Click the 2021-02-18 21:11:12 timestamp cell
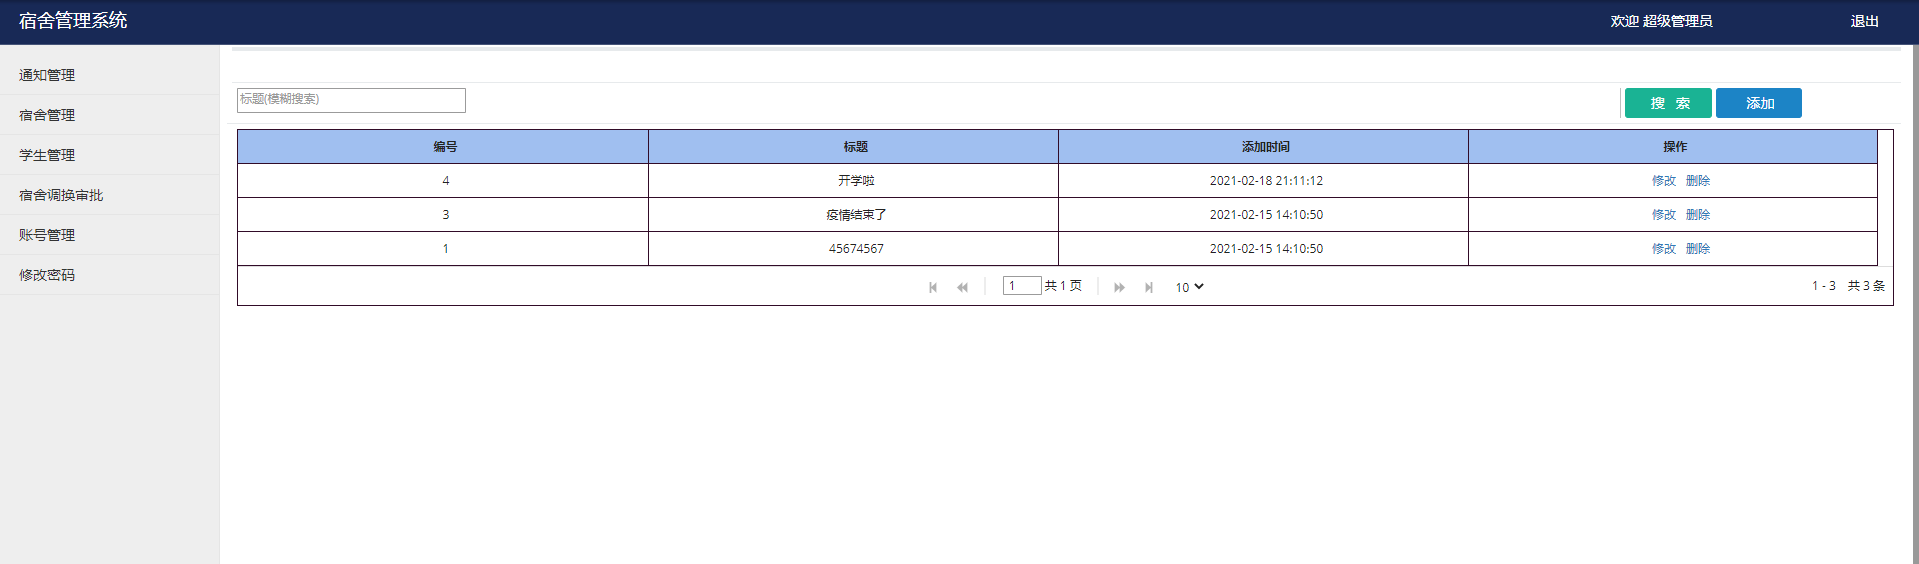The width and height of the screenshot is (1919, 564). pos(1263,181)
